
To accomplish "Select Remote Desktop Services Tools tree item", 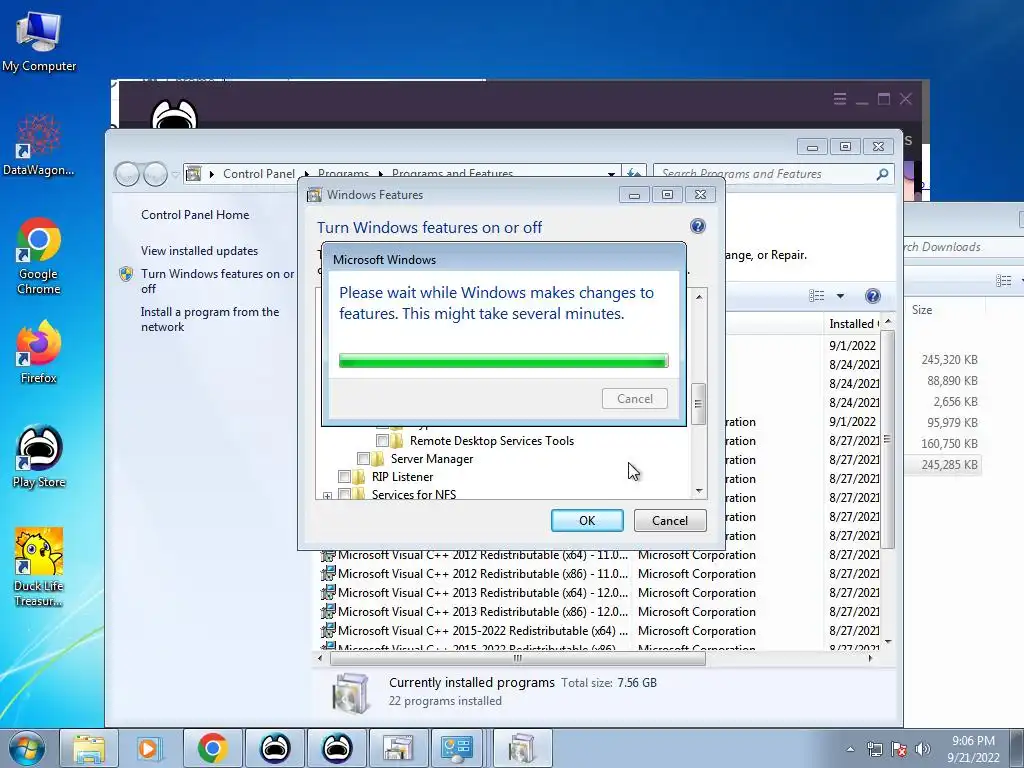I will 491,441.
